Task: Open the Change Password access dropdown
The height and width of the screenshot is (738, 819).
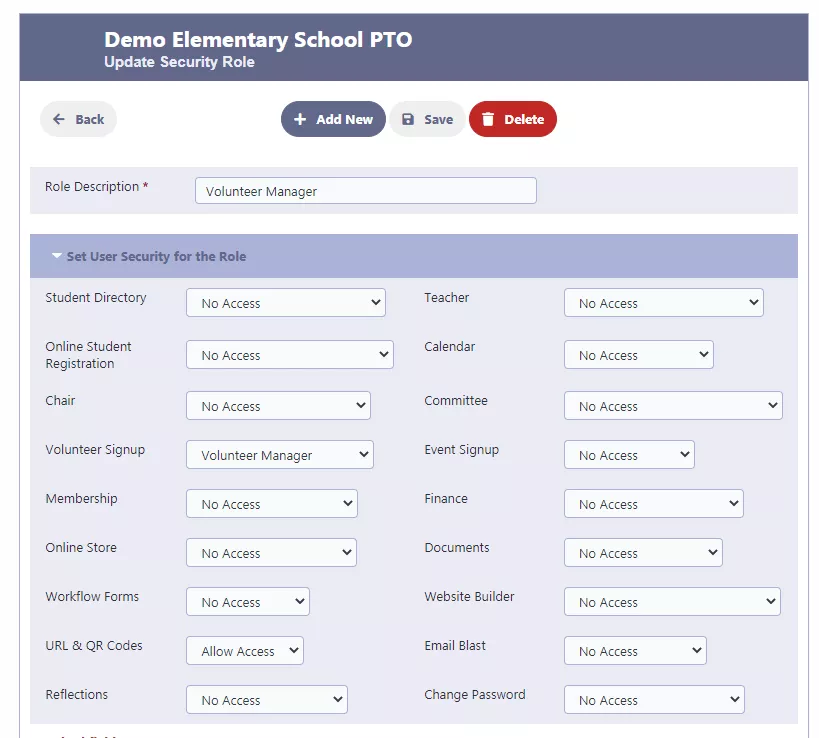Action: (x=654, y=699)
